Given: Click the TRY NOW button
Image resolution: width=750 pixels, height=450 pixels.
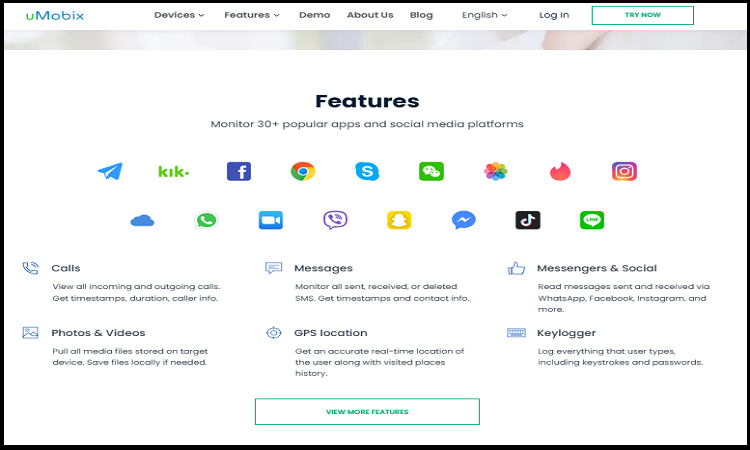Looking at the screenshot, I should point(642,15).
